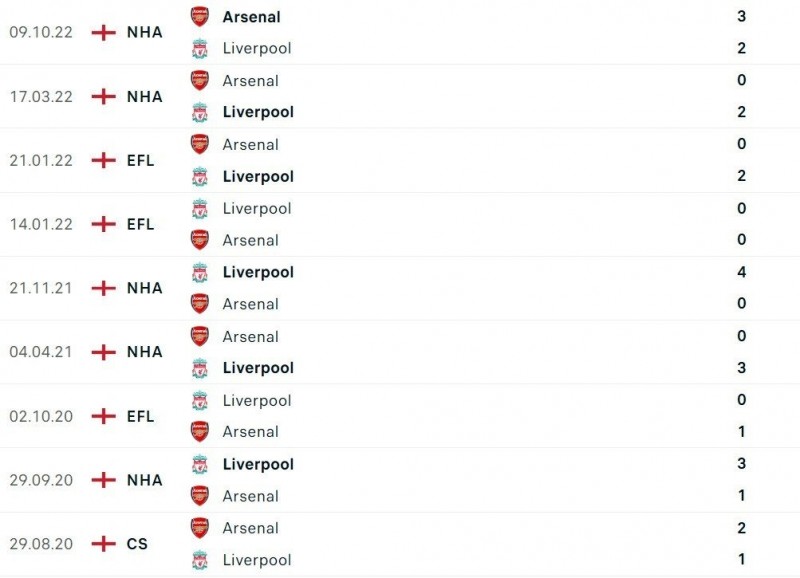Click the Arsenal crest in 14.01.22 match
The image size is (800, 578).
(200, 240)
